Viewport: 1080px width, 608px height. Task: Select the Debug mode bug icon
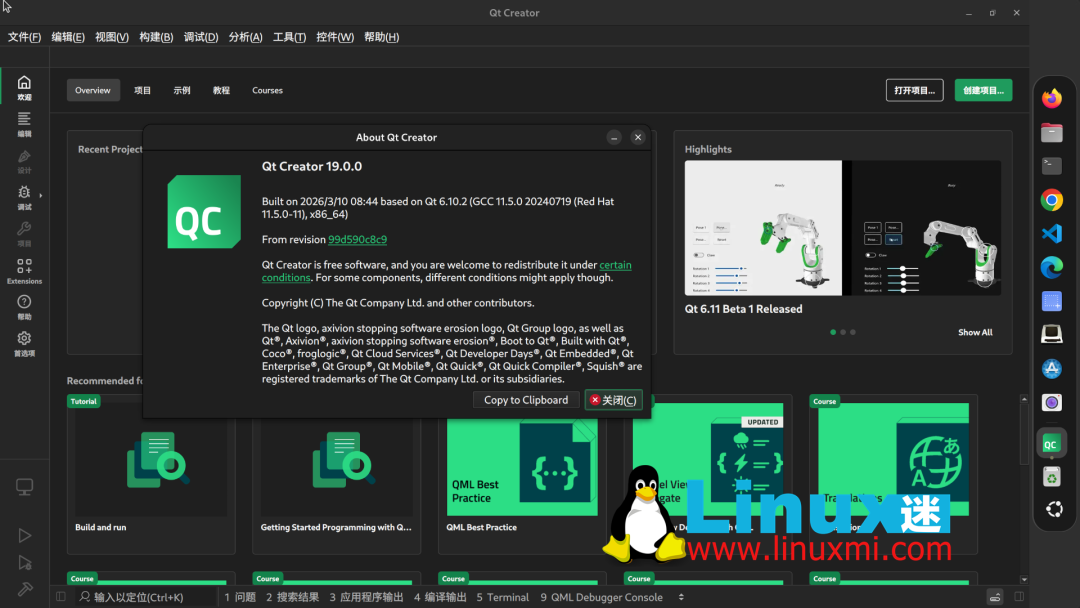point(24,197)
